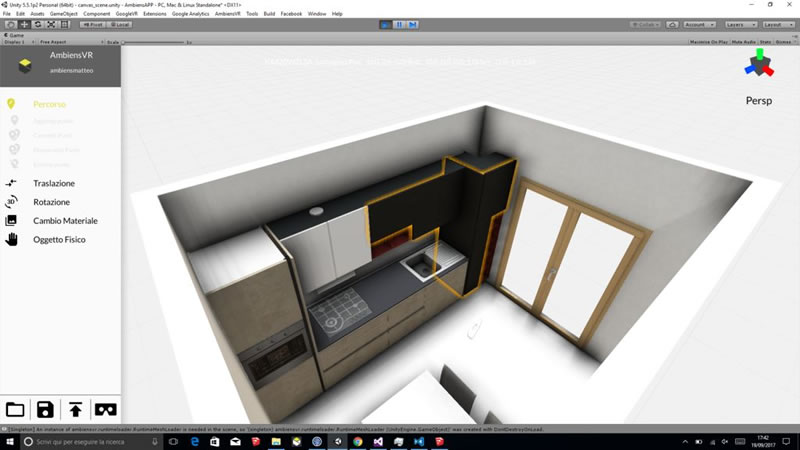Viewport: 800px width, 450px height.
Task: Click the Cambio Materiale image icon
Action: pos(12,220)
